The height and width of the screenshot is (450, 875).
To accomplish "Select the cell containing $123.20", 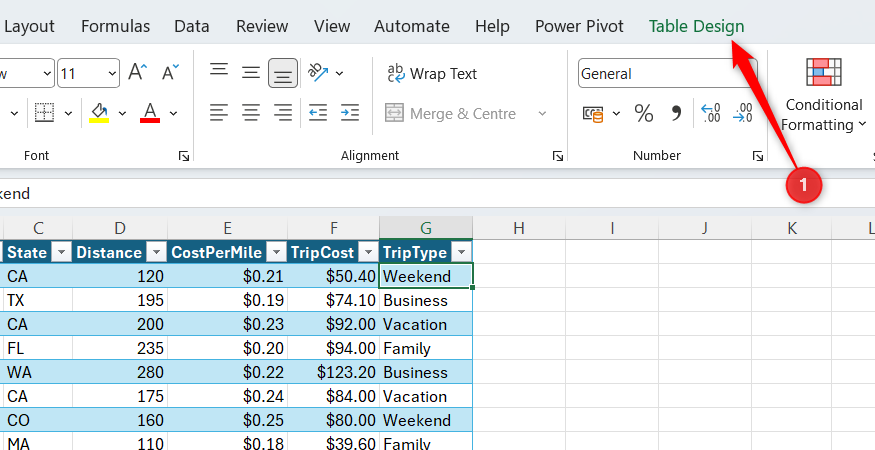I will pyautogui.click(x=334, y=372).
